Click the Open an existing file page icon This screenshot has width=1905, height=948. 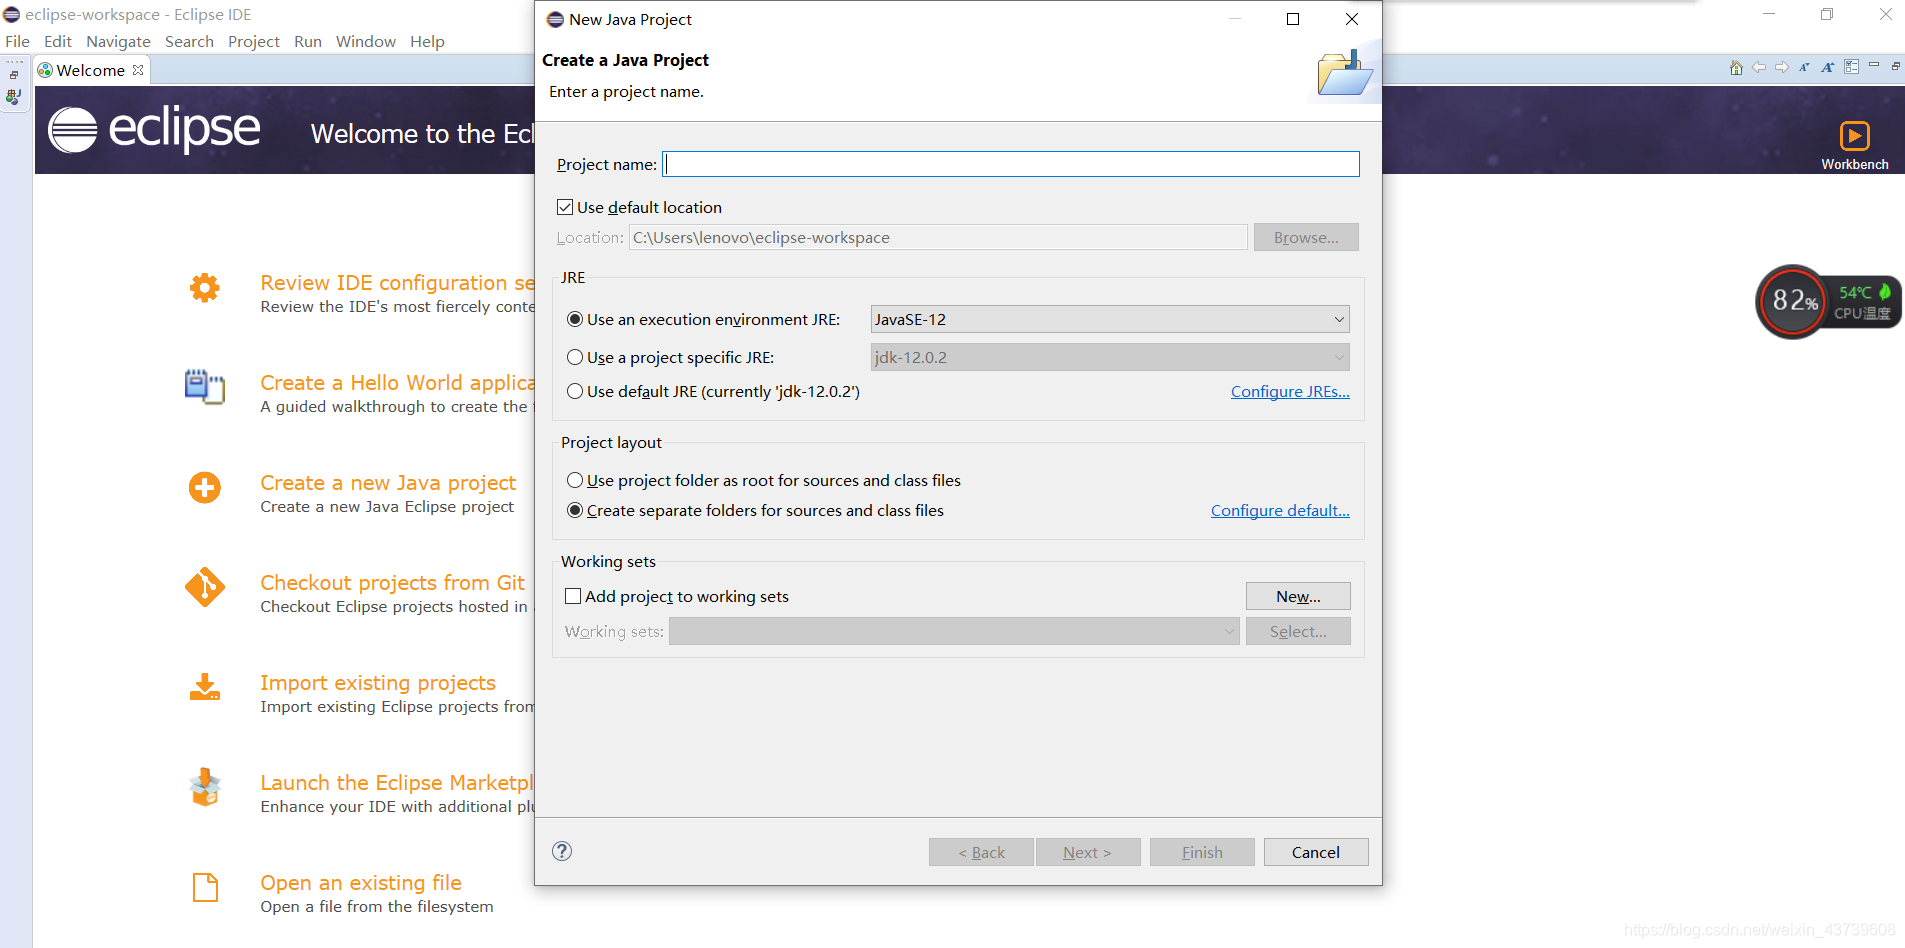point(205,887)
